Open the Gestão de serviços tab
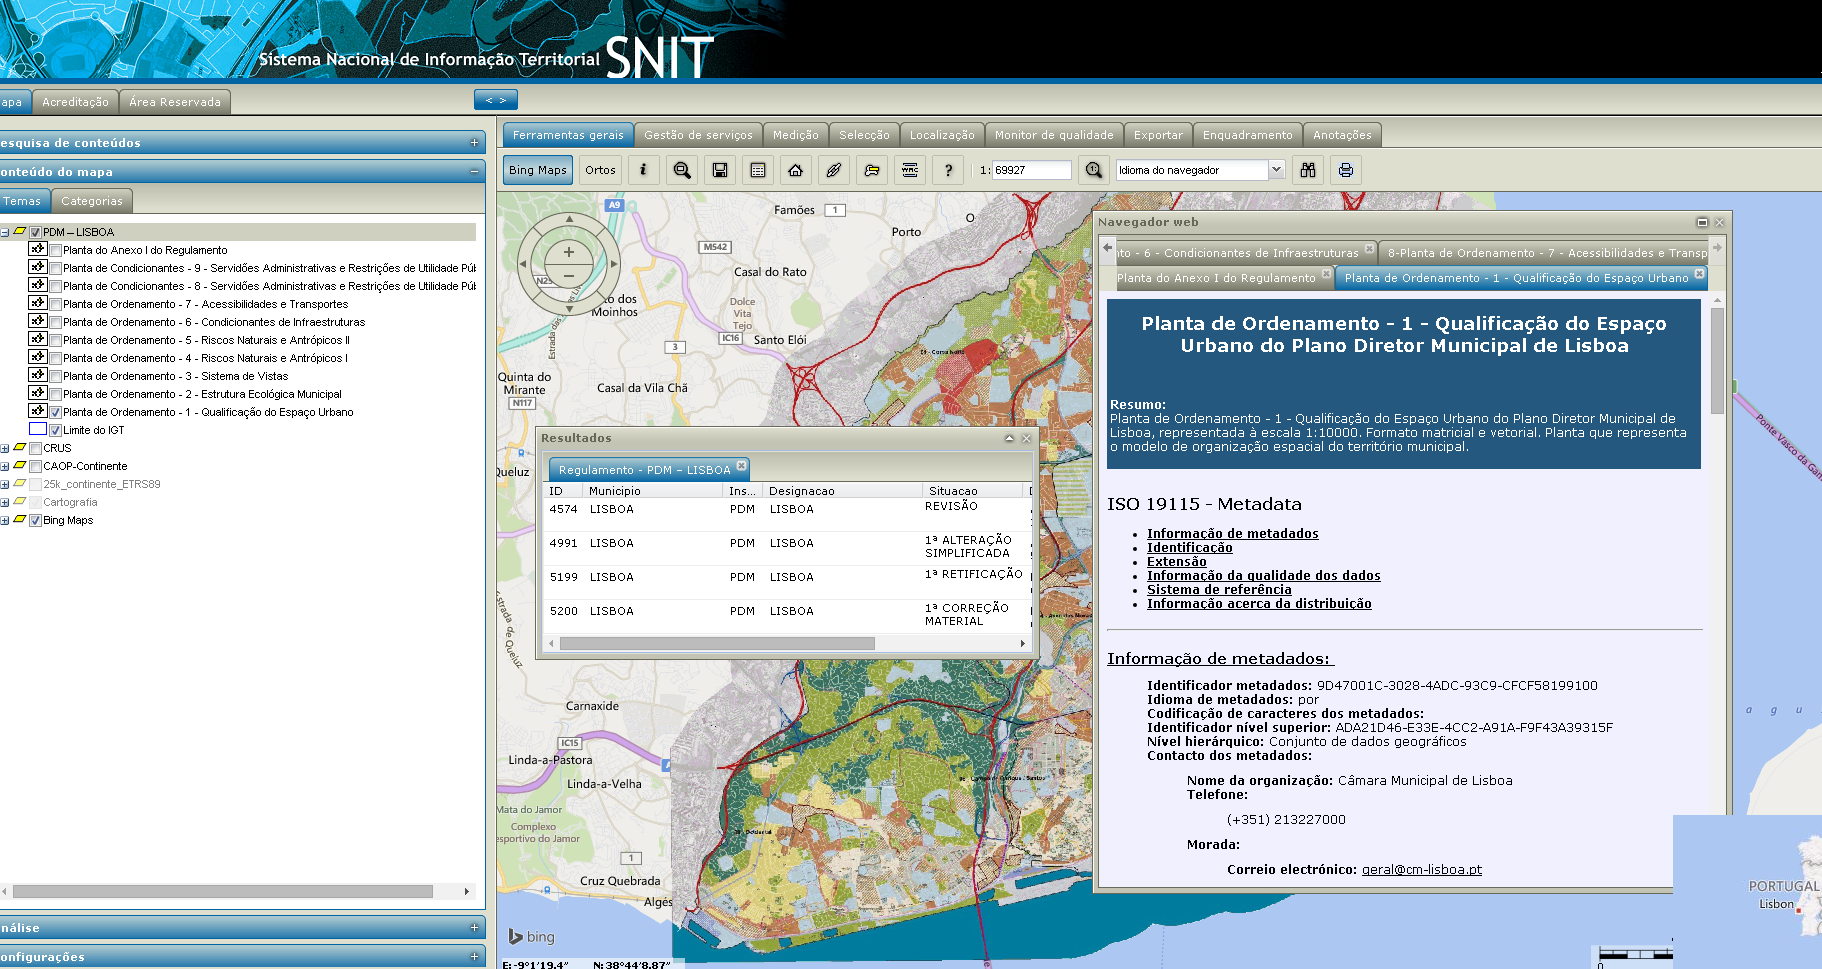Image resolution: width=1822 pixels, height=969 pixels. tap(698, 135)
